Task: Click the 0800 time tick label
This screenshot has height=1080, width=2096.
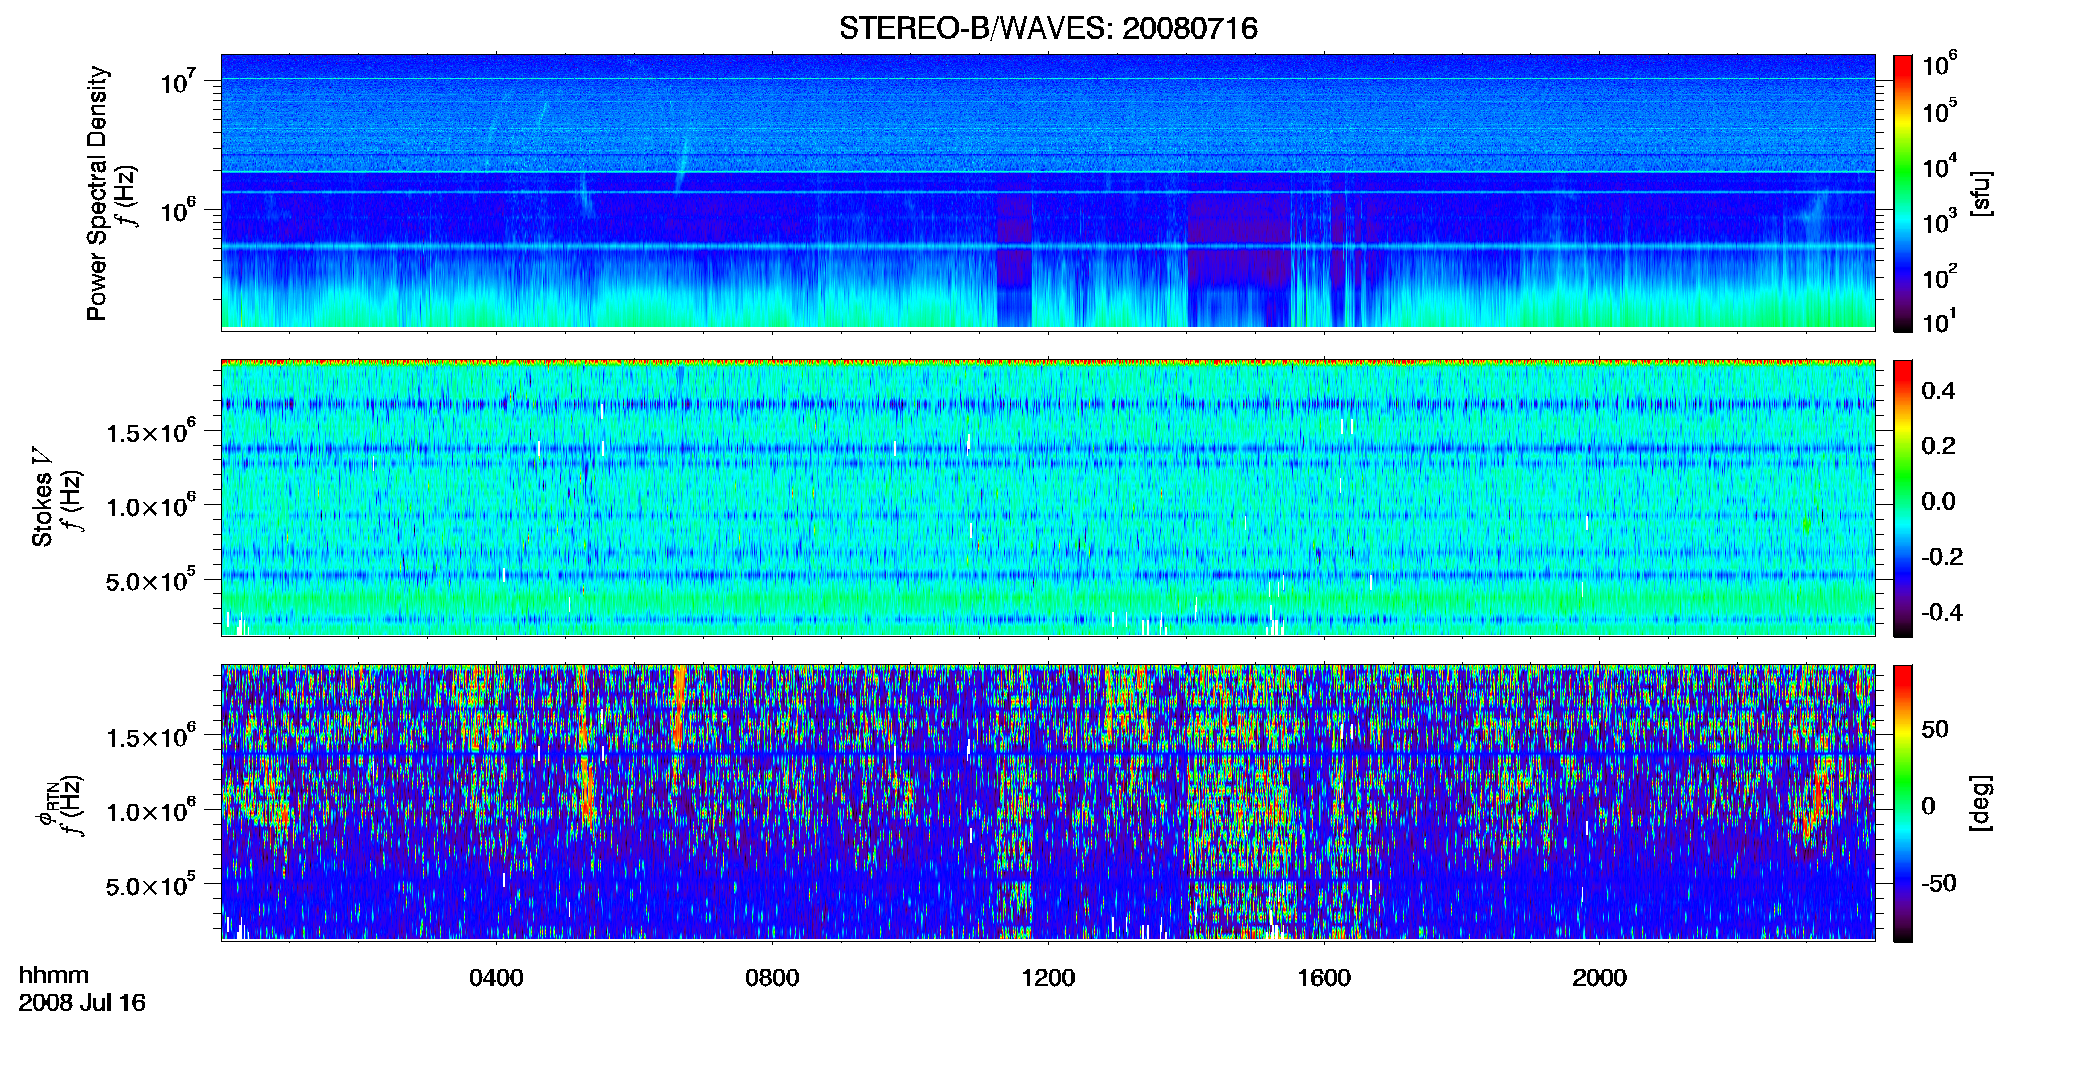Action: (772, 977)
